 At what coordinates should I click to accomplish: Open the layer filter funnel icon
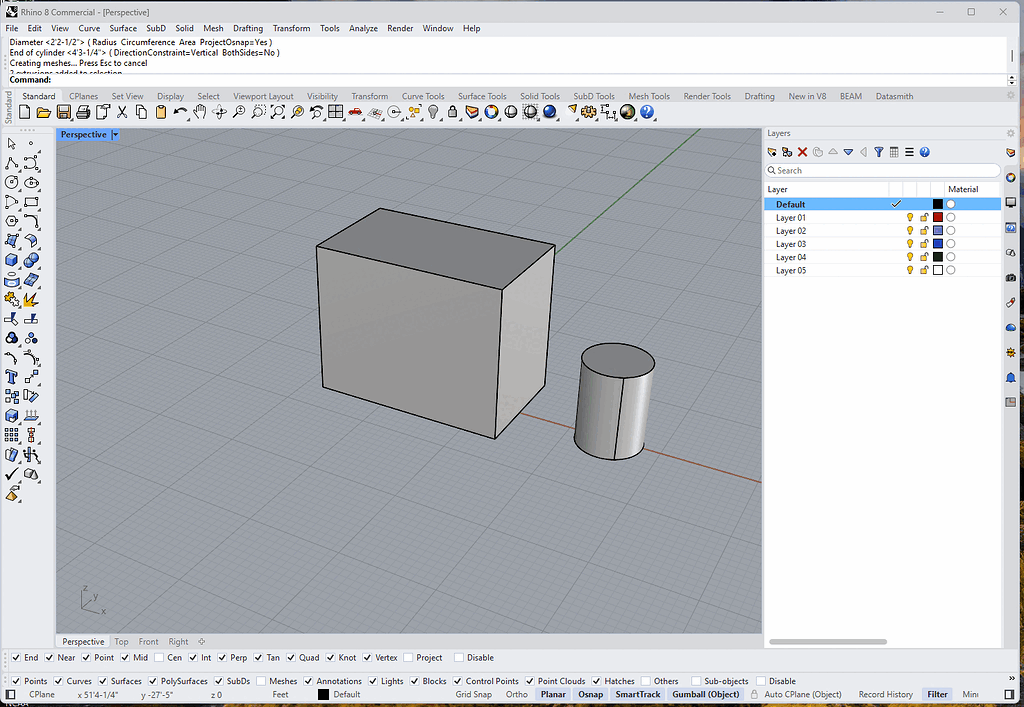[878, 151]
